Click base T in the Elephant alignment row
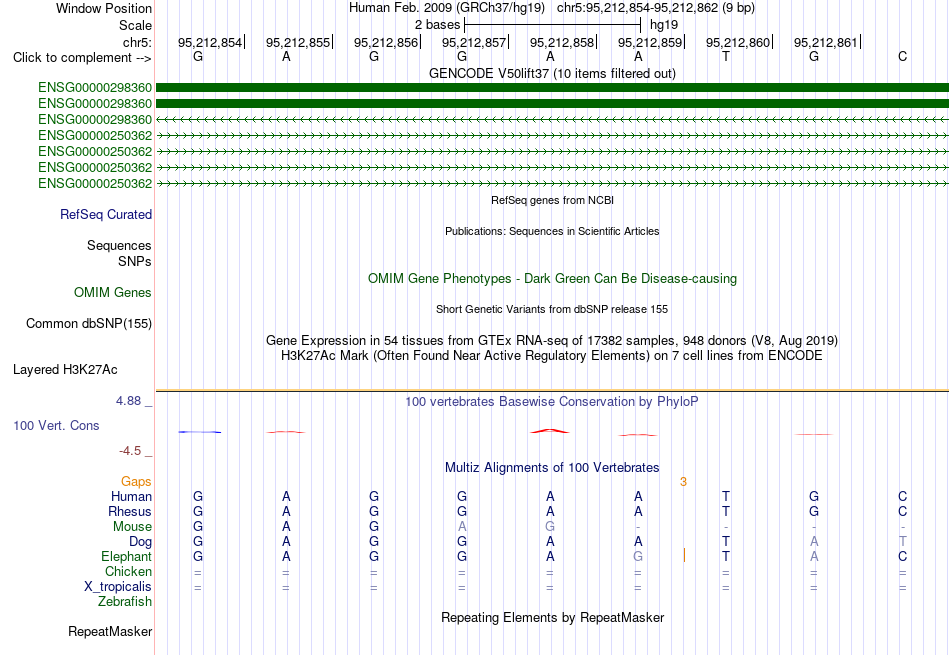The height and width of the screenshot is (655, 950). pos(726,556)
